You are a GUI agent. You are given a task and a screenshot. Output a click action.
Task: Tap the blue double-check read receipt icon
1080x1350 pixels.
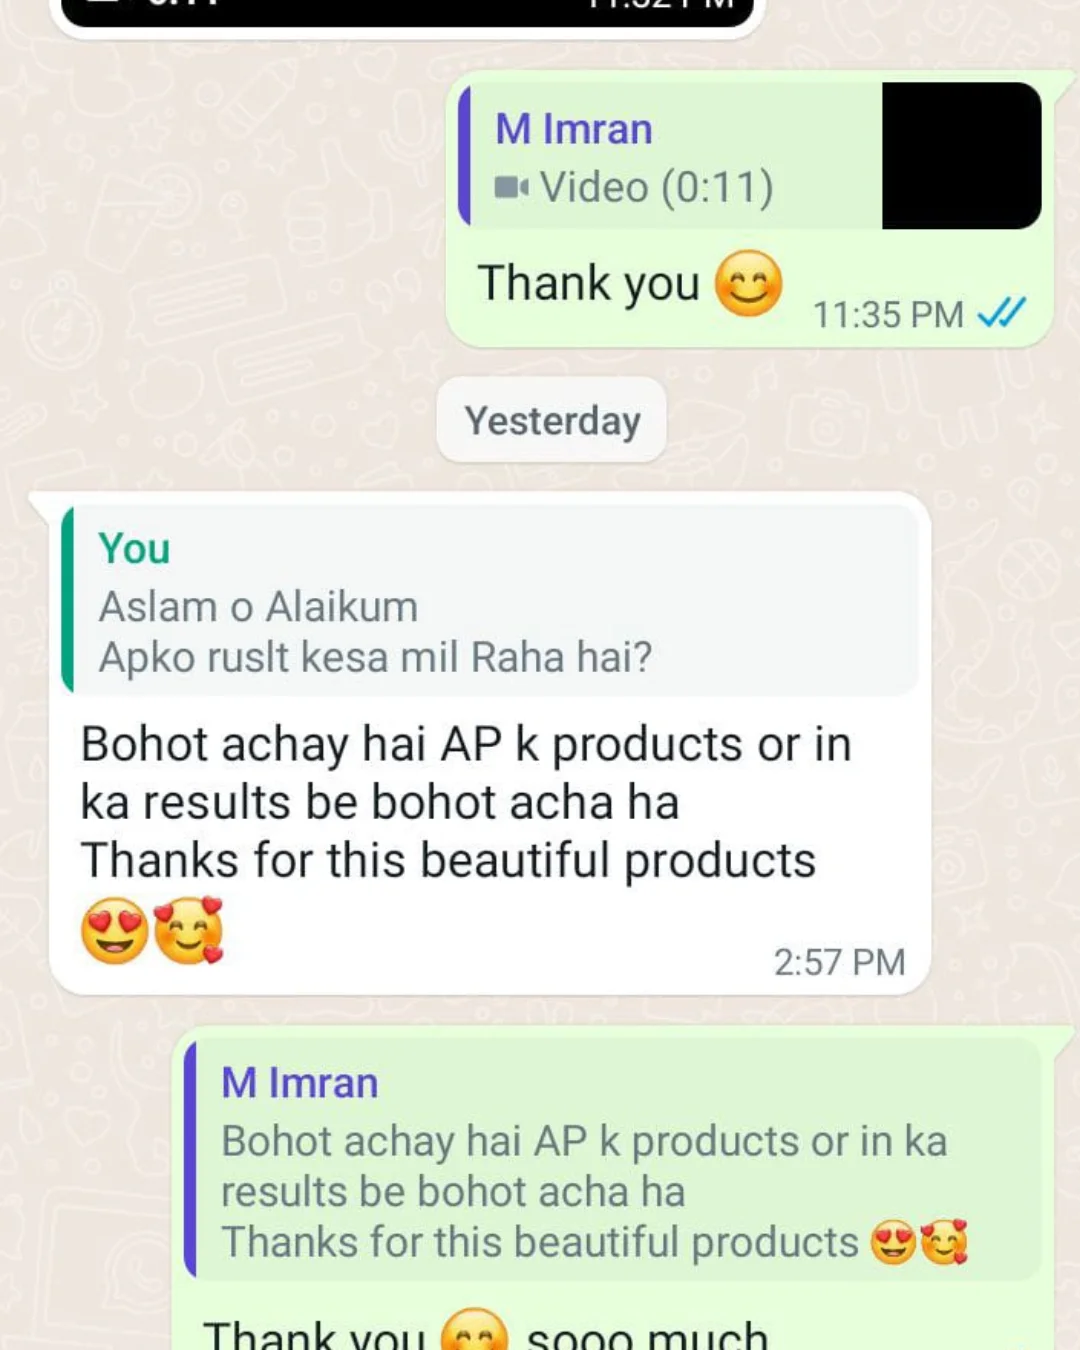1001,314
